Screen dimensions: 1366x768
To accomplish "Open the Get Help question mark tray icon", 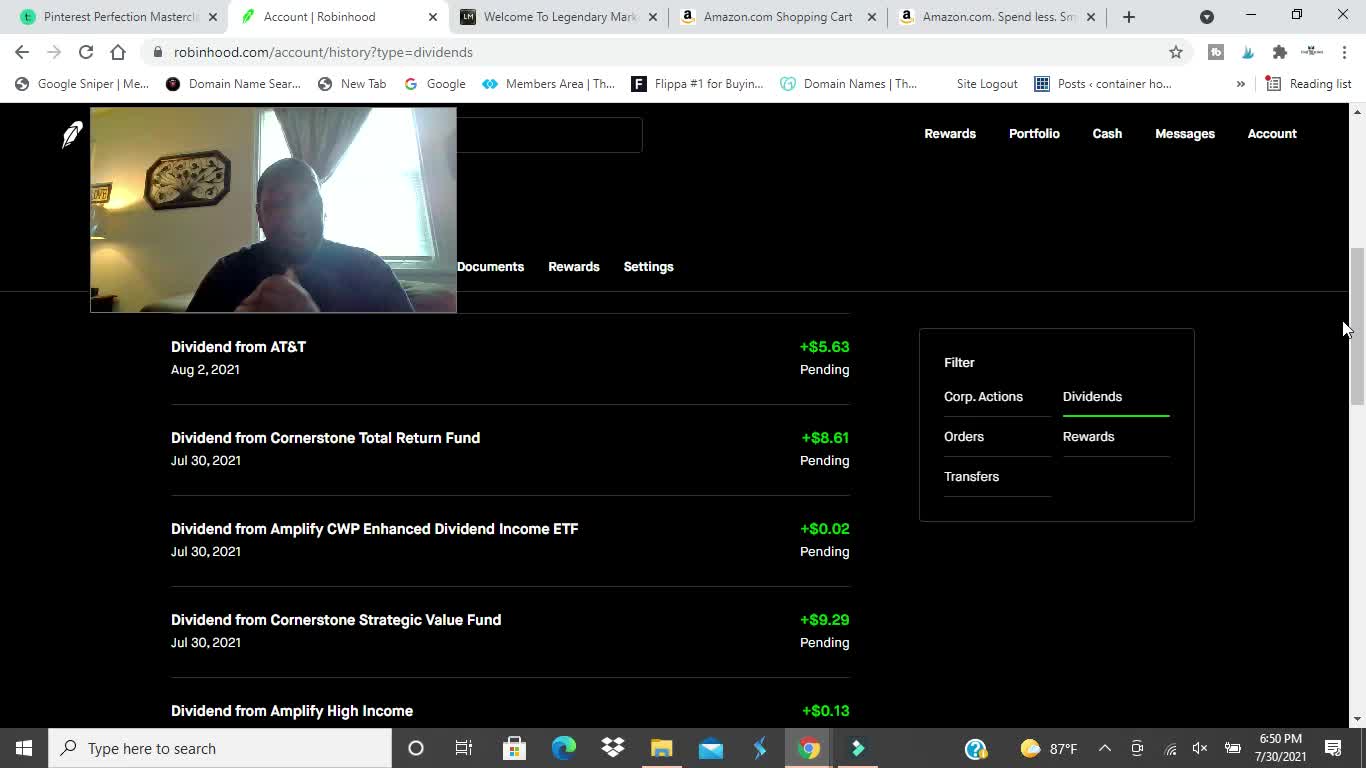I will click(976, 748).
